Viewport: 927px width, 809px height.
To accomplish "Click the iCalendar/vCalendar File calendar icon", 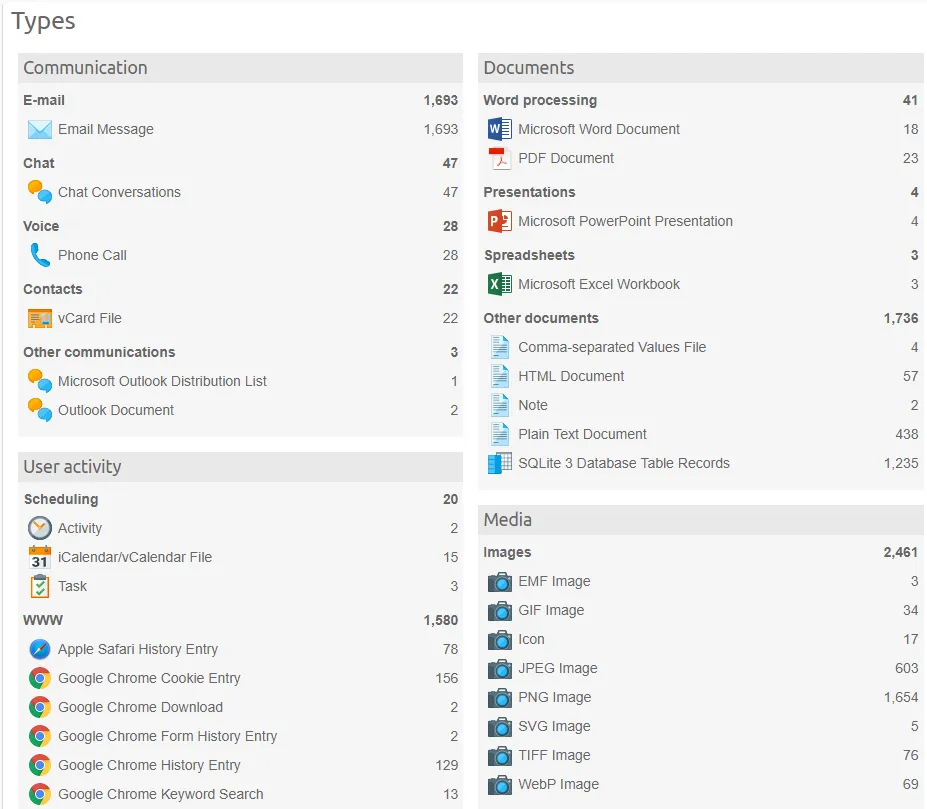I will 40,557.
